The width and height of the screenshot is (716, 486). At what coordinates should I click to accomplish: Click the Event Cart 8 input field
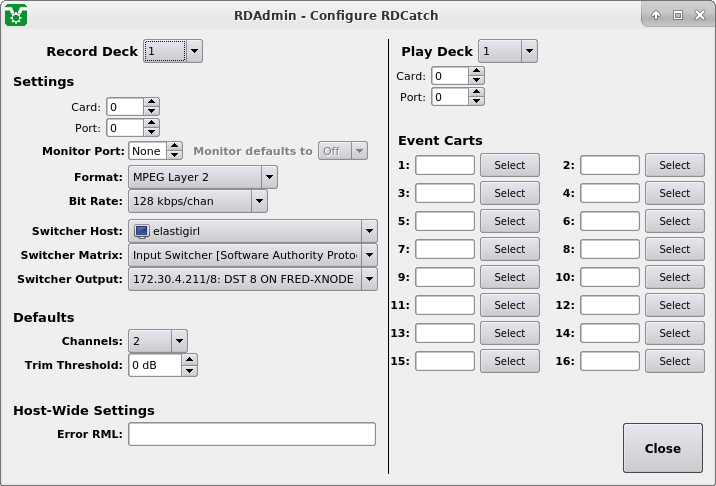coord(610,249)
